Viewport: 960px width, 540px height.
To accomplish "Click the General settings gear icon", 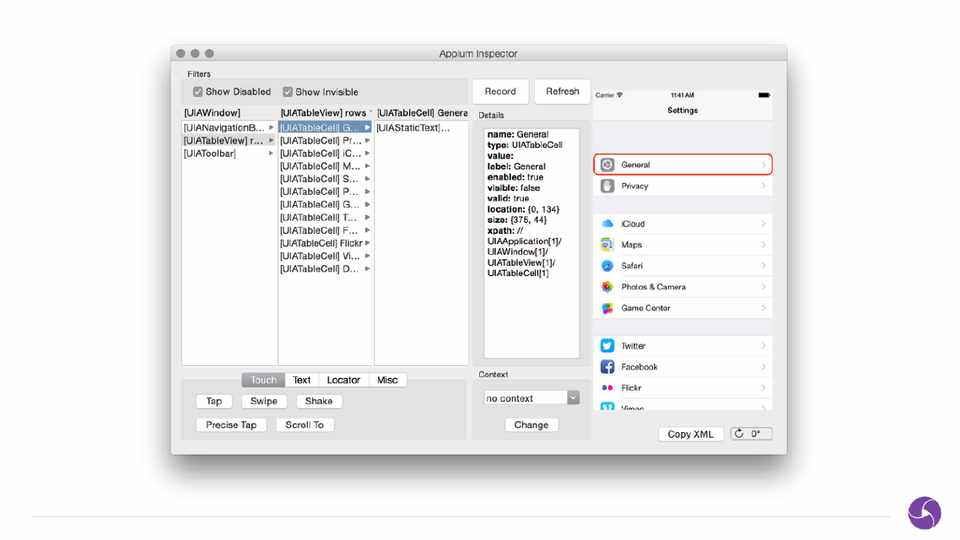I will click(607, 165).
